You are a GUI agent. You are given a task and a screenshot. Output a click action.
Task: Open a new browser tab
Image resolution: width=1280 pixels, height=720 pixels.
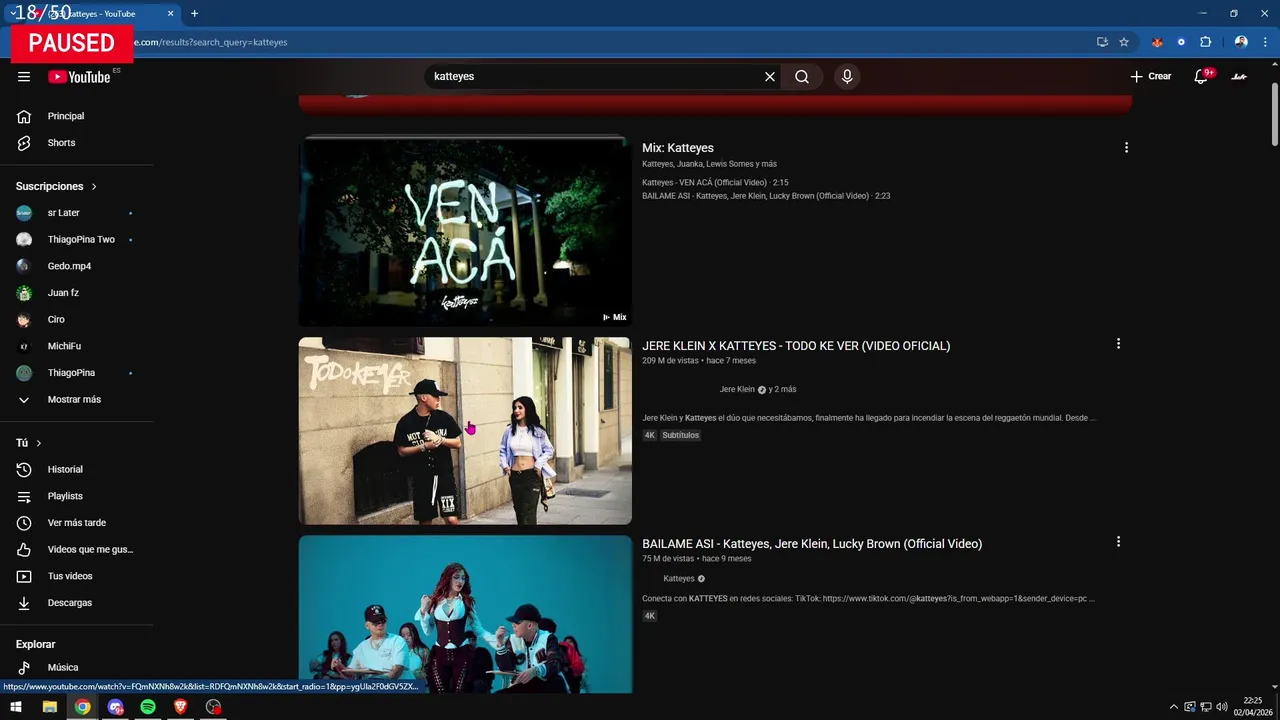point(194,14)
